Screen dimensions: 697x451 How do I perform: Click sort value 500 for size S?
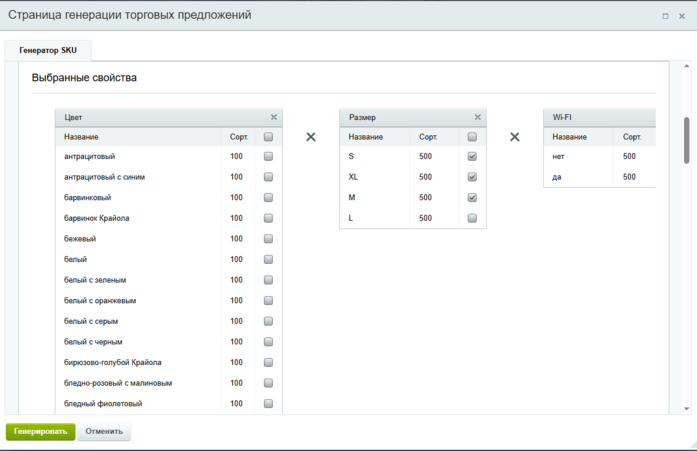[425, 156]
